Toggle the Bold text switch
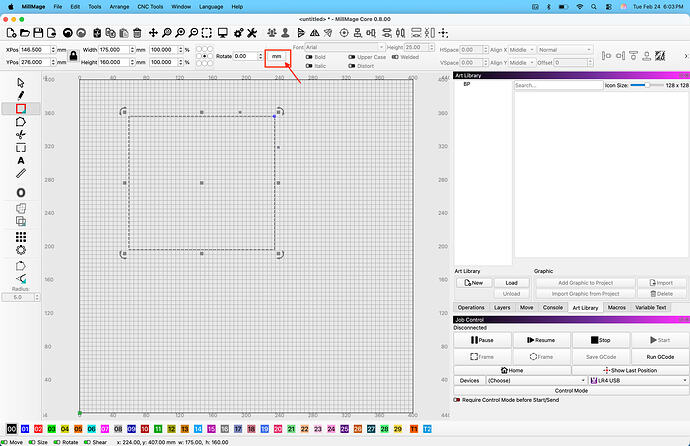Screen dimensions: 690x446 point(309,57)
